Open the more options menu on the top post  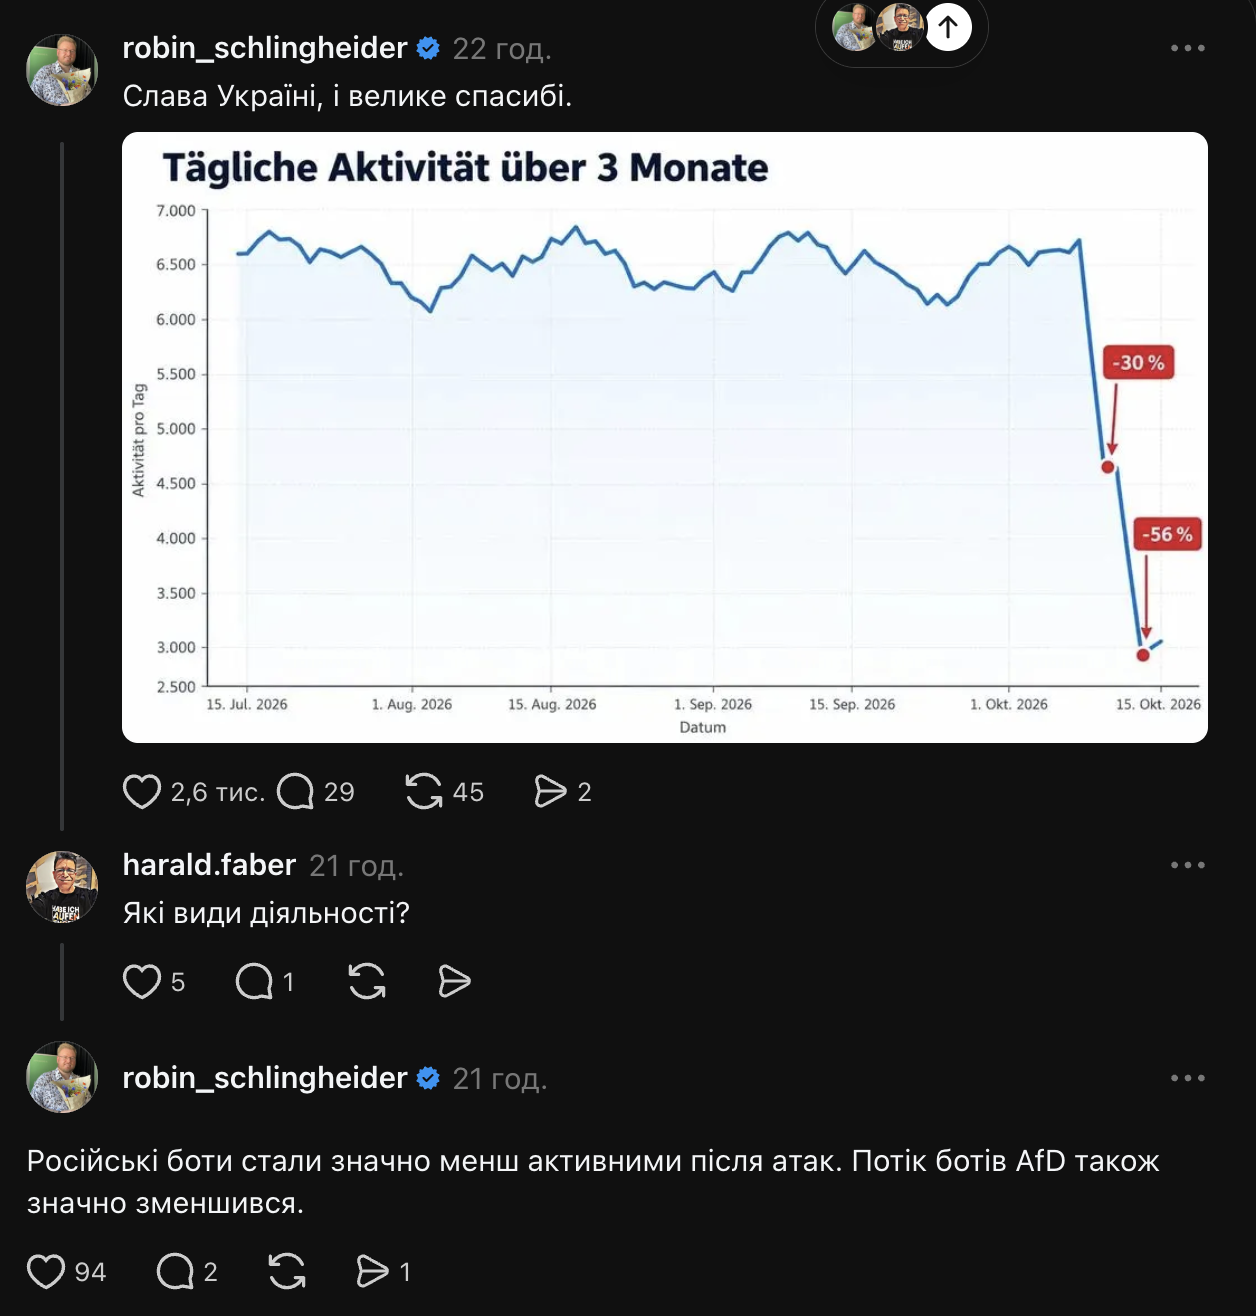point(1188,48)
